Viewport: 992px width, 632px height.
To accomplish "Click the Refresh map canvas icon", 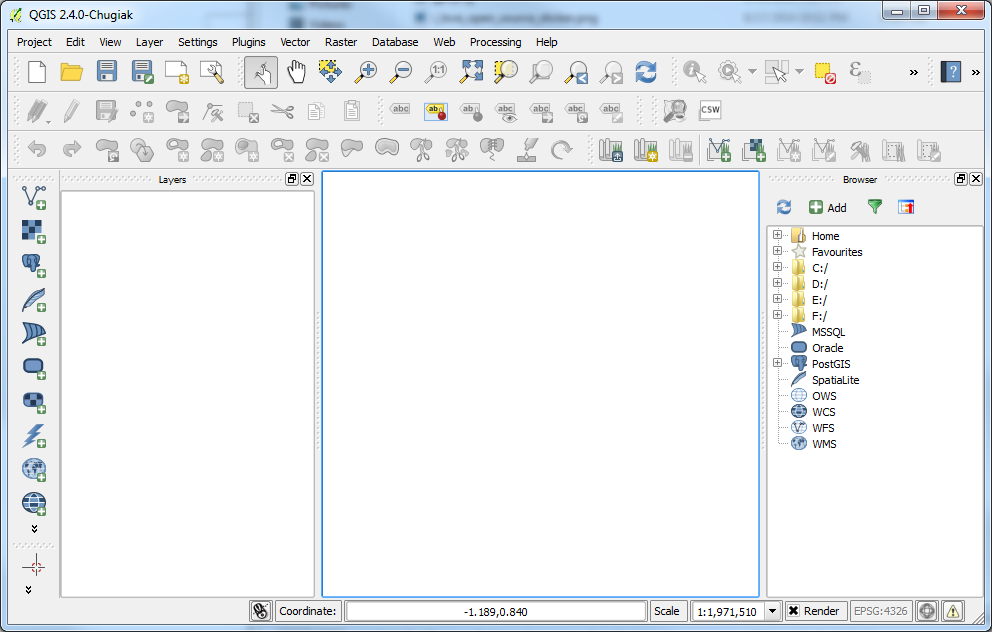I will point(646,71).
